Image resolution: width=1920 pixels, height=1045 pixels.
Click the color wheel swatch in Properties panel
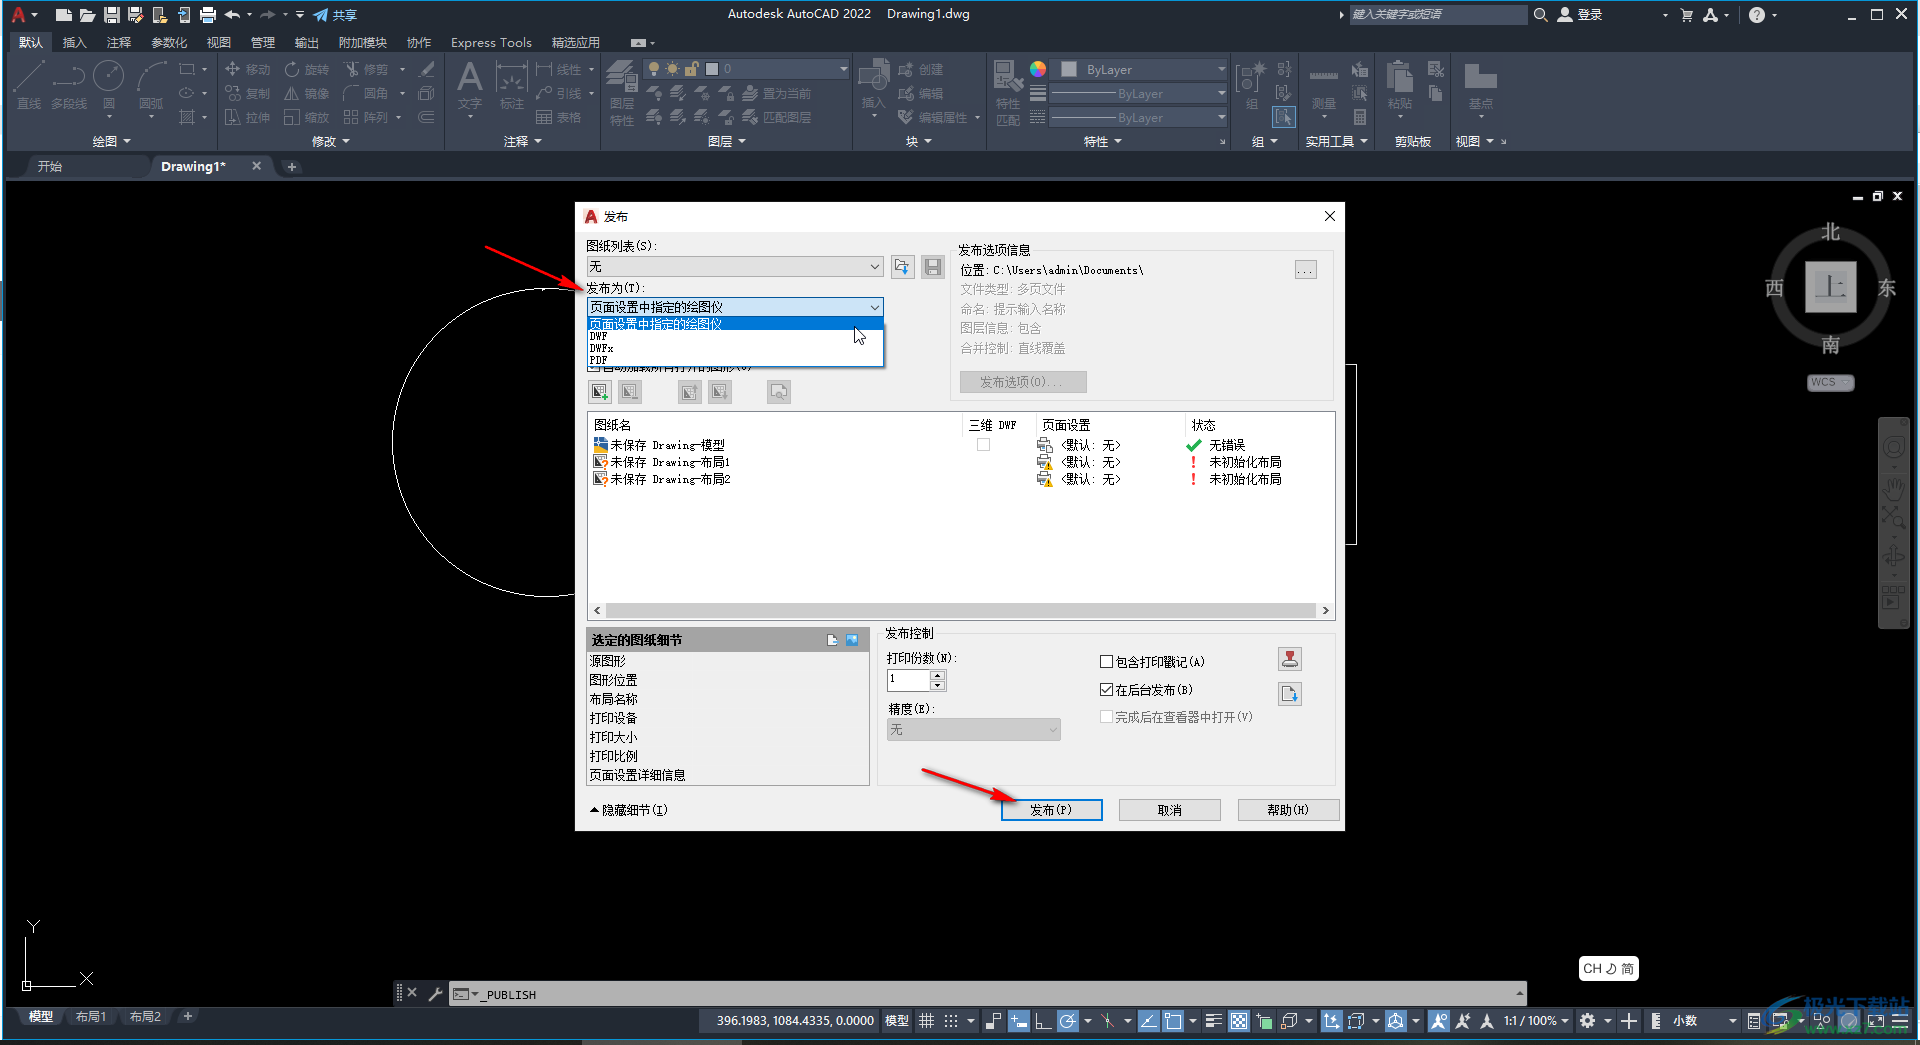(1038, 69)
